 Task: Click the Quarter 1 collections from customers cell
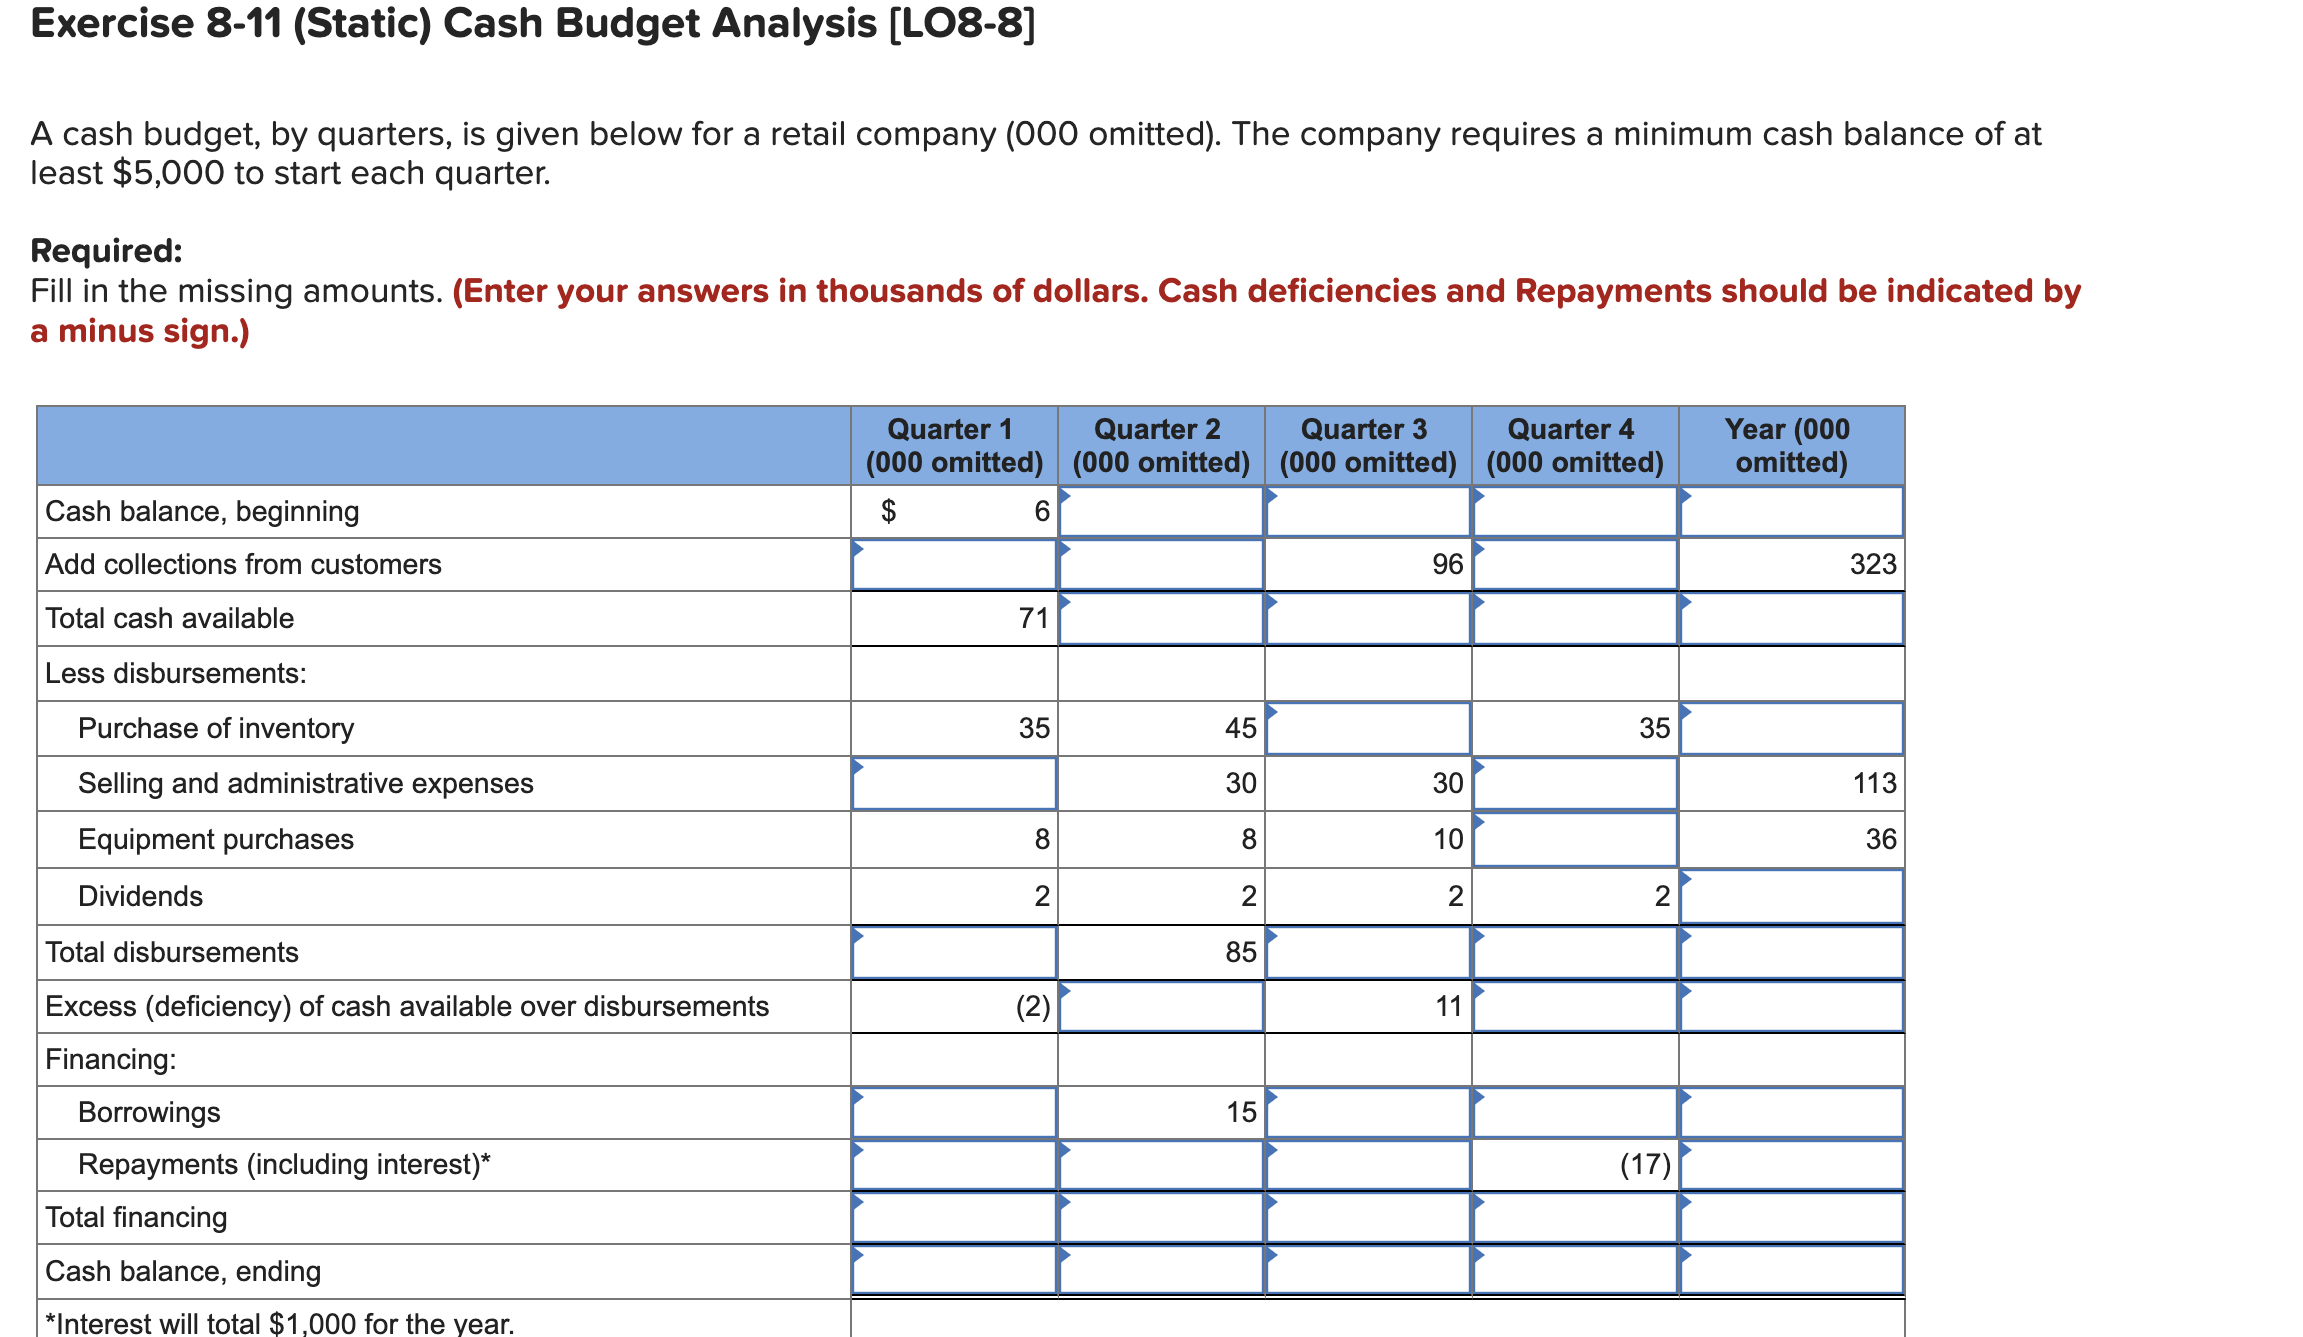(952, 565)
